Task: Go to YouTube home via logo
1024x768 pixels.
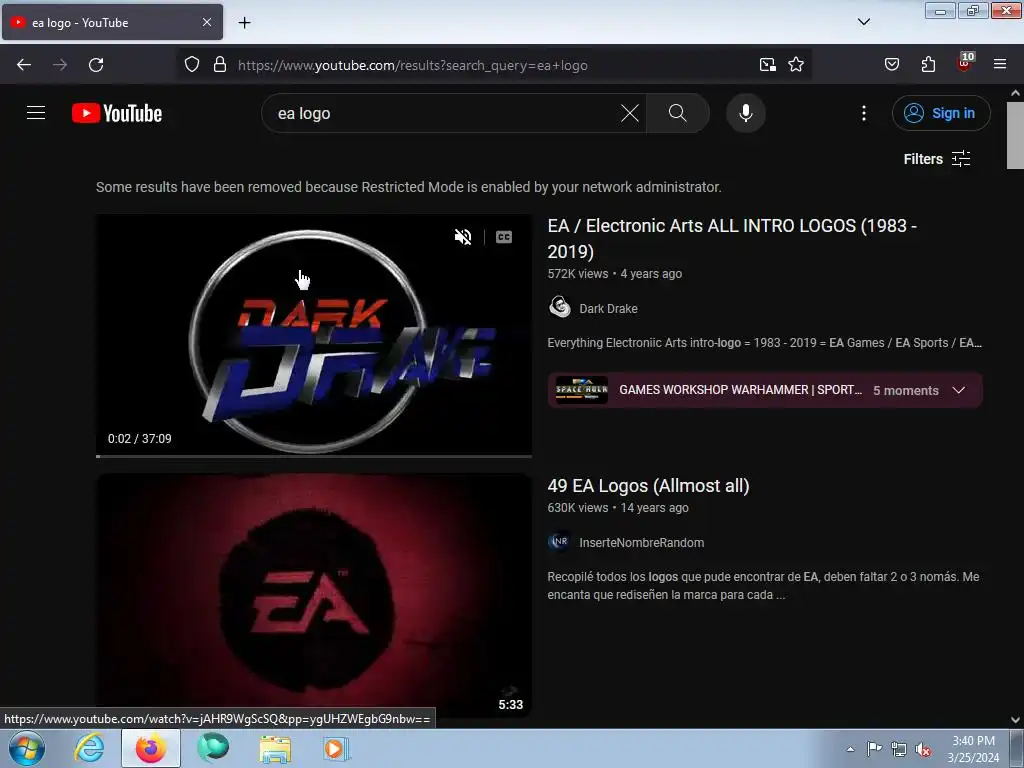Action: pos(117,113)
